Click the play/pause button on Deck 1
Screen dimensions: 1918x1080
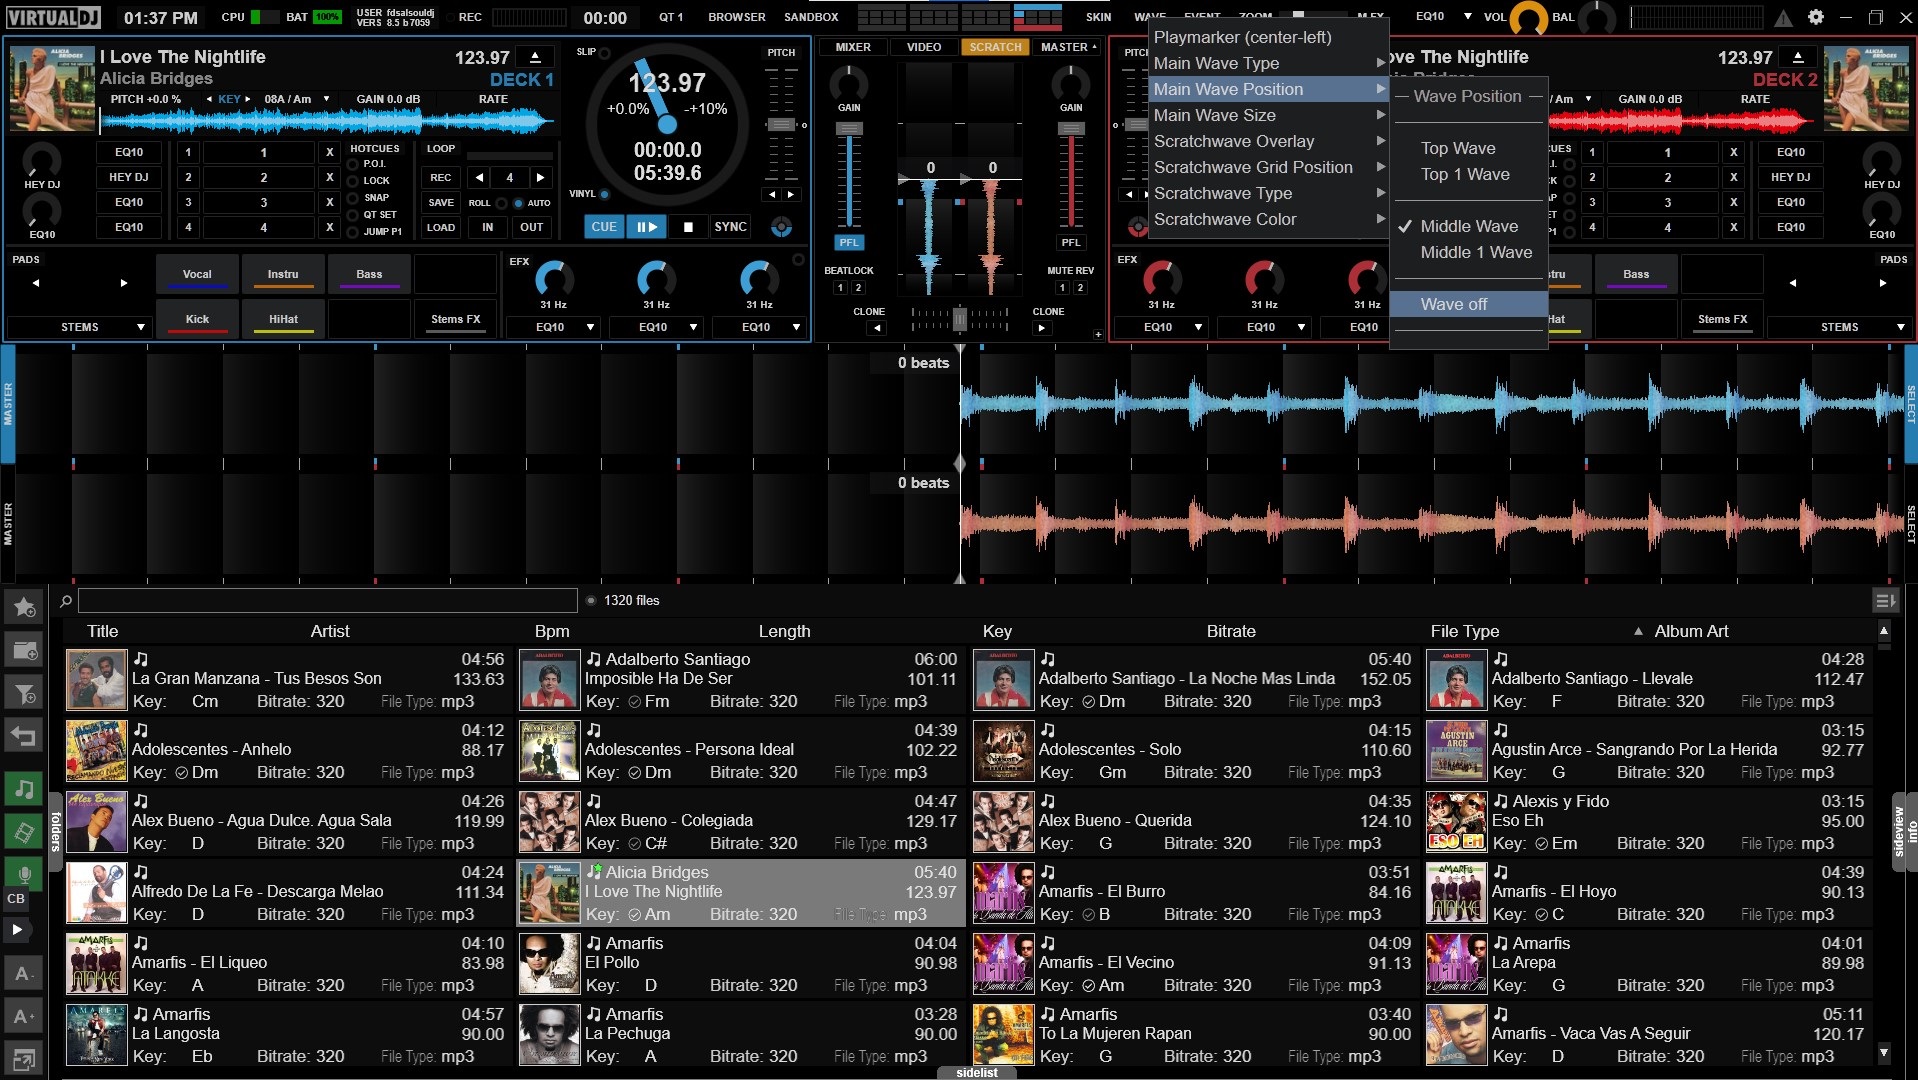(647, 227)
